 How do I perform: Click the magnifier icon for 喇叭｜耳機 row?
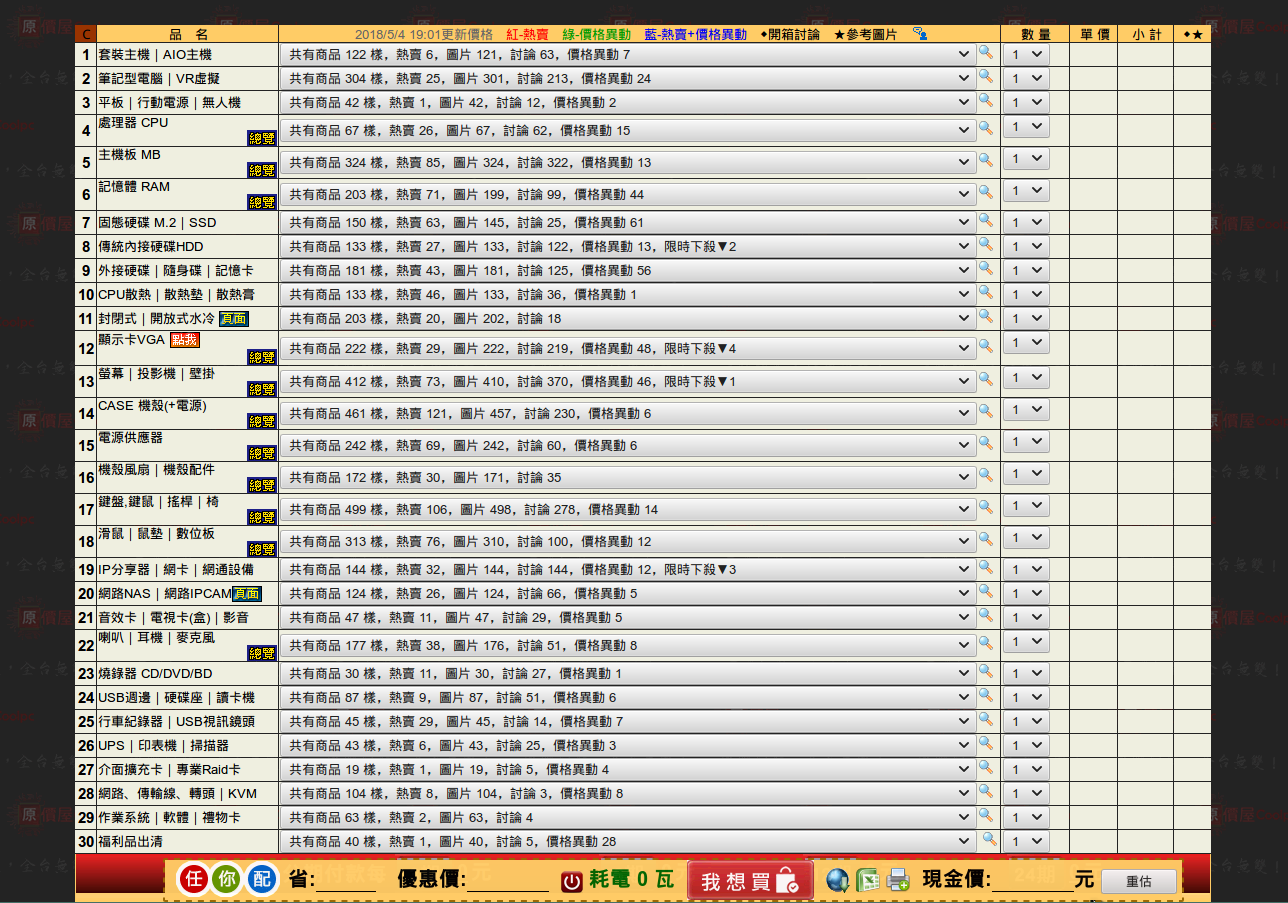pyautogui.click(x=985, y=643)
